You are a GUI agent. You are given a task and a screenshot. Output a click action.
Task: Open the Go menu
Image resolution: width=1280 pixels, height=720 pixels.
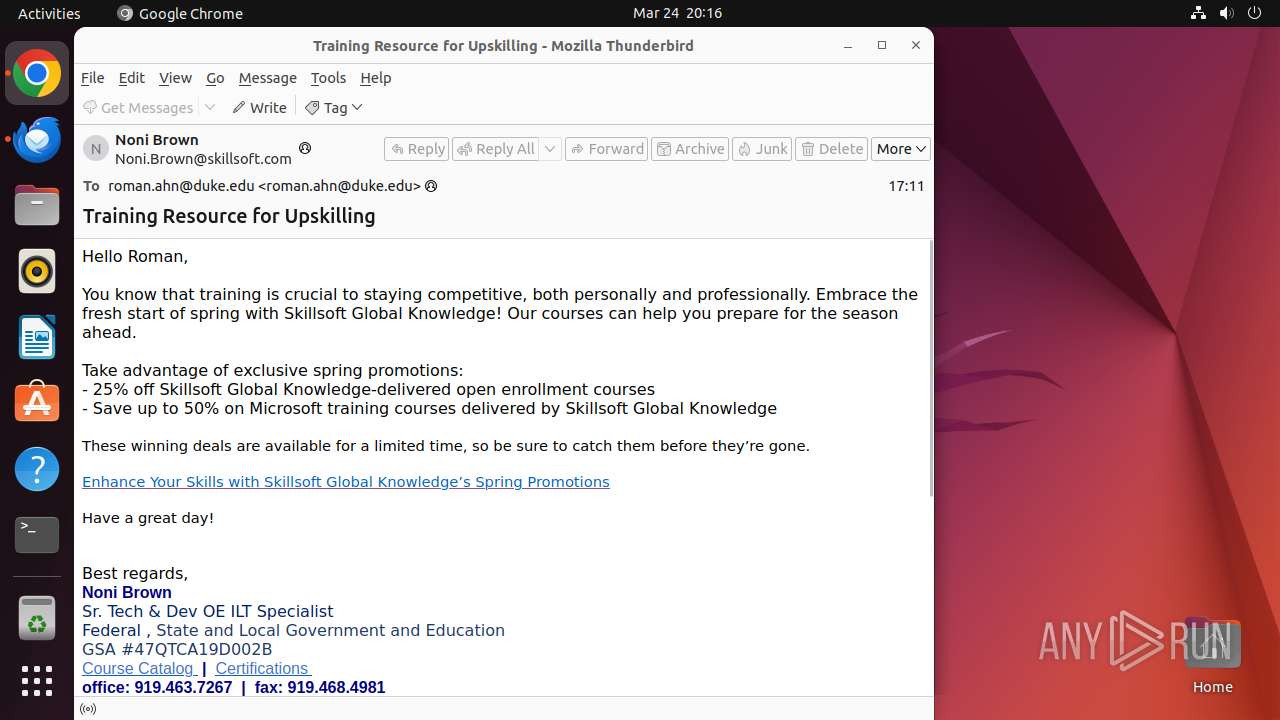point(215,78)
